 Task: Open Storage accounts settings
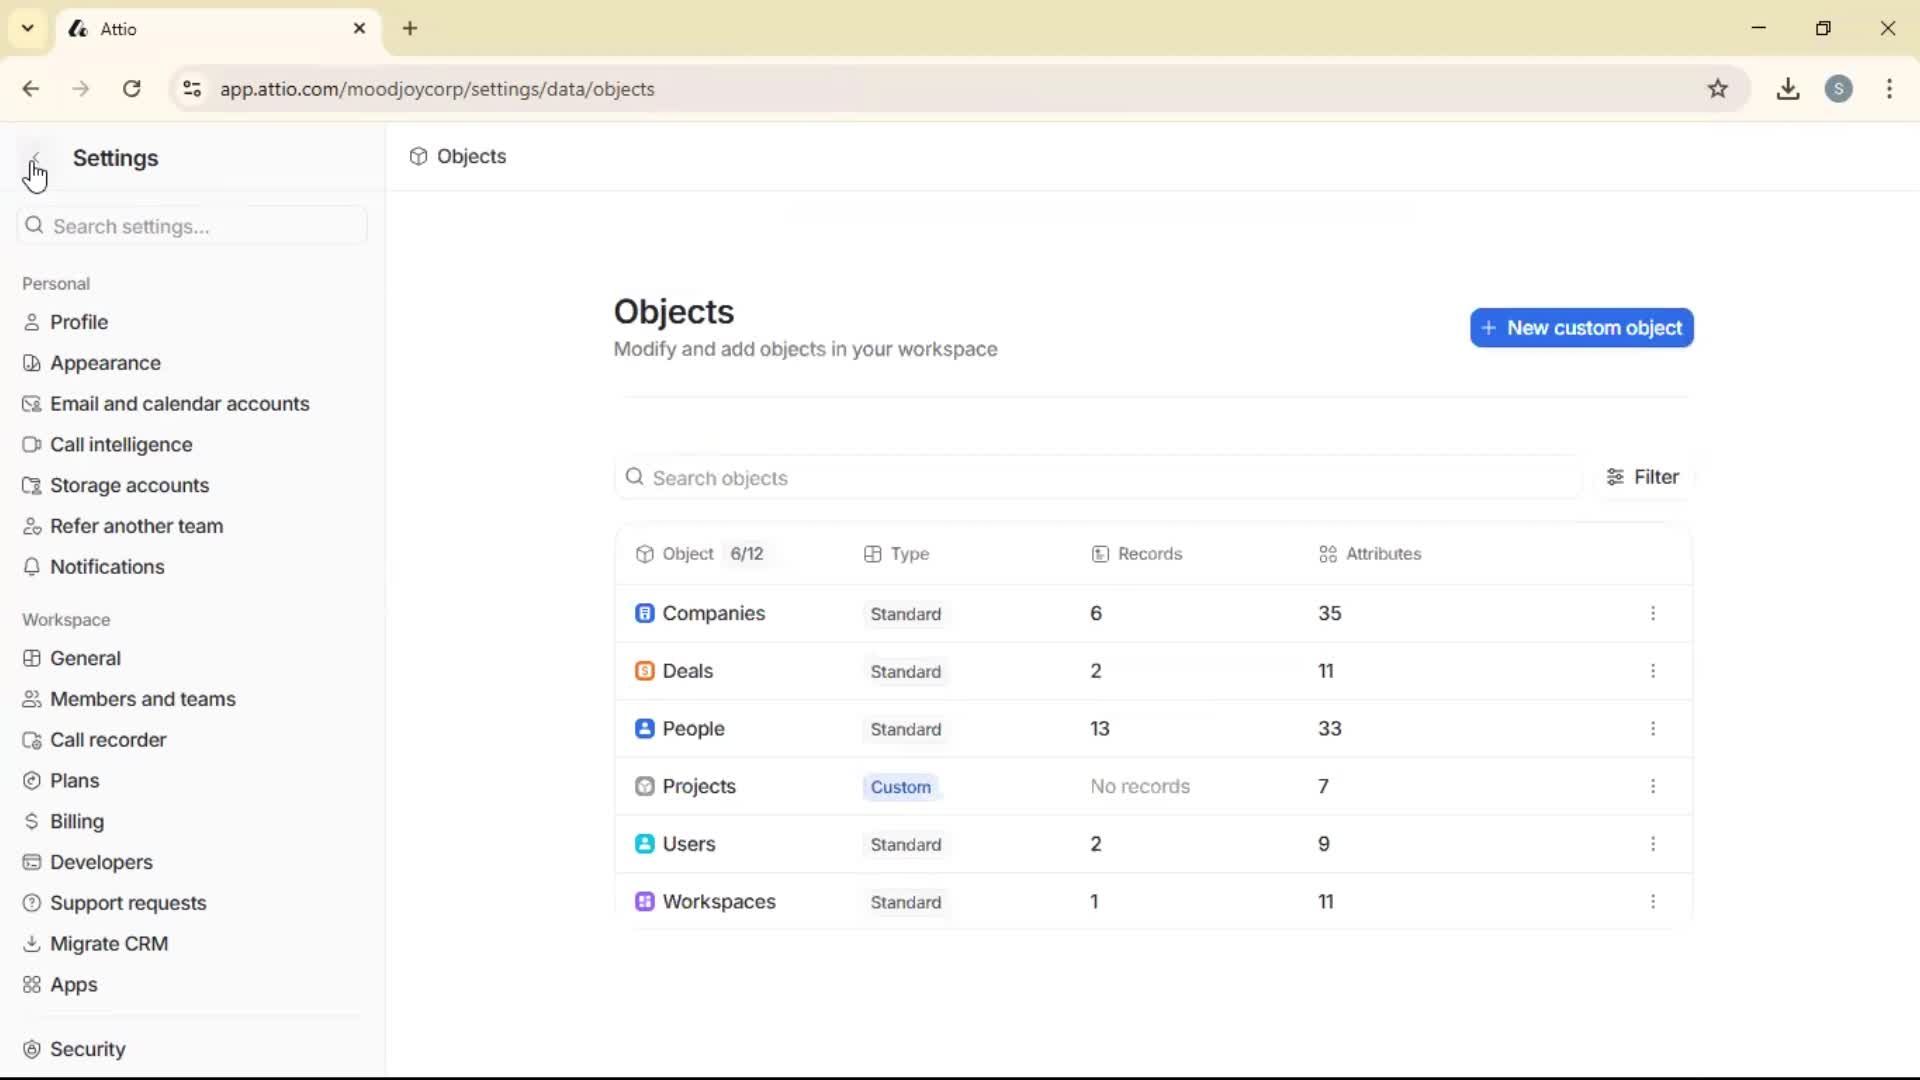tap(129, 485)
